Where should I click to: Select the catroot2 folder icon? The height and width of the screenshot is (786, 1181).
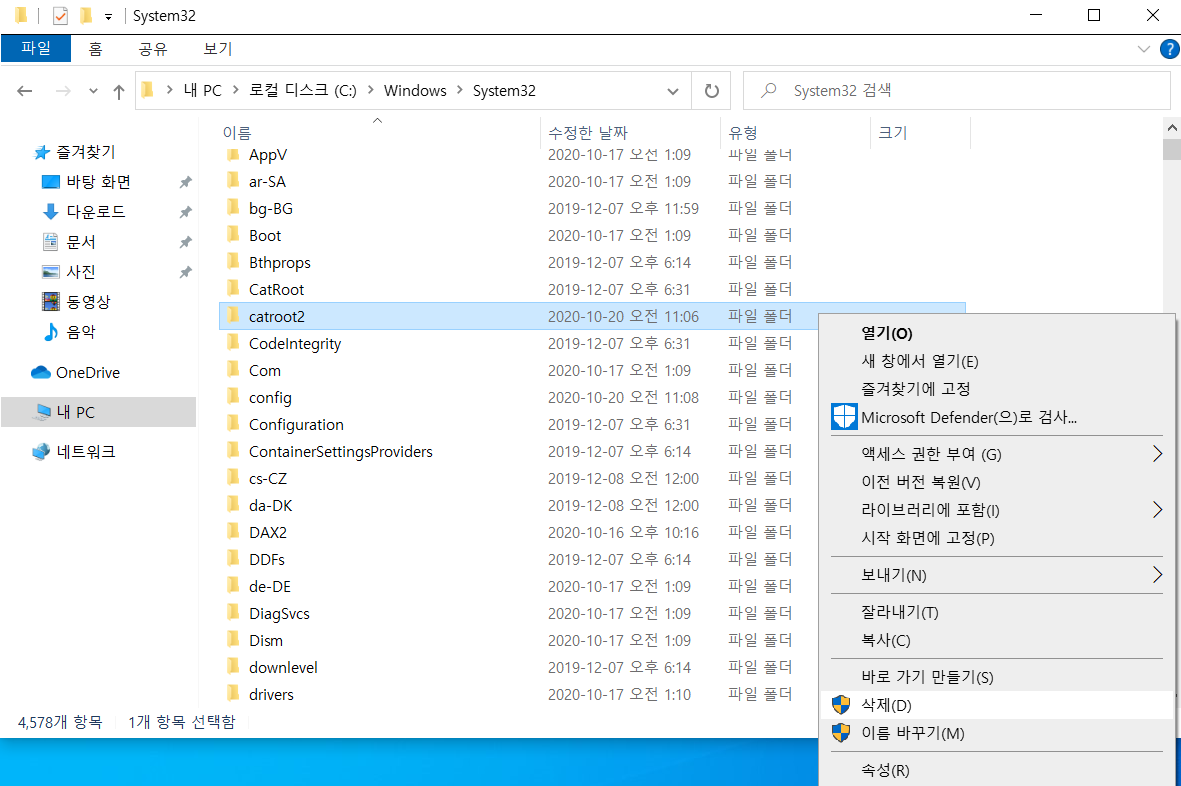[x=233, y=316]
